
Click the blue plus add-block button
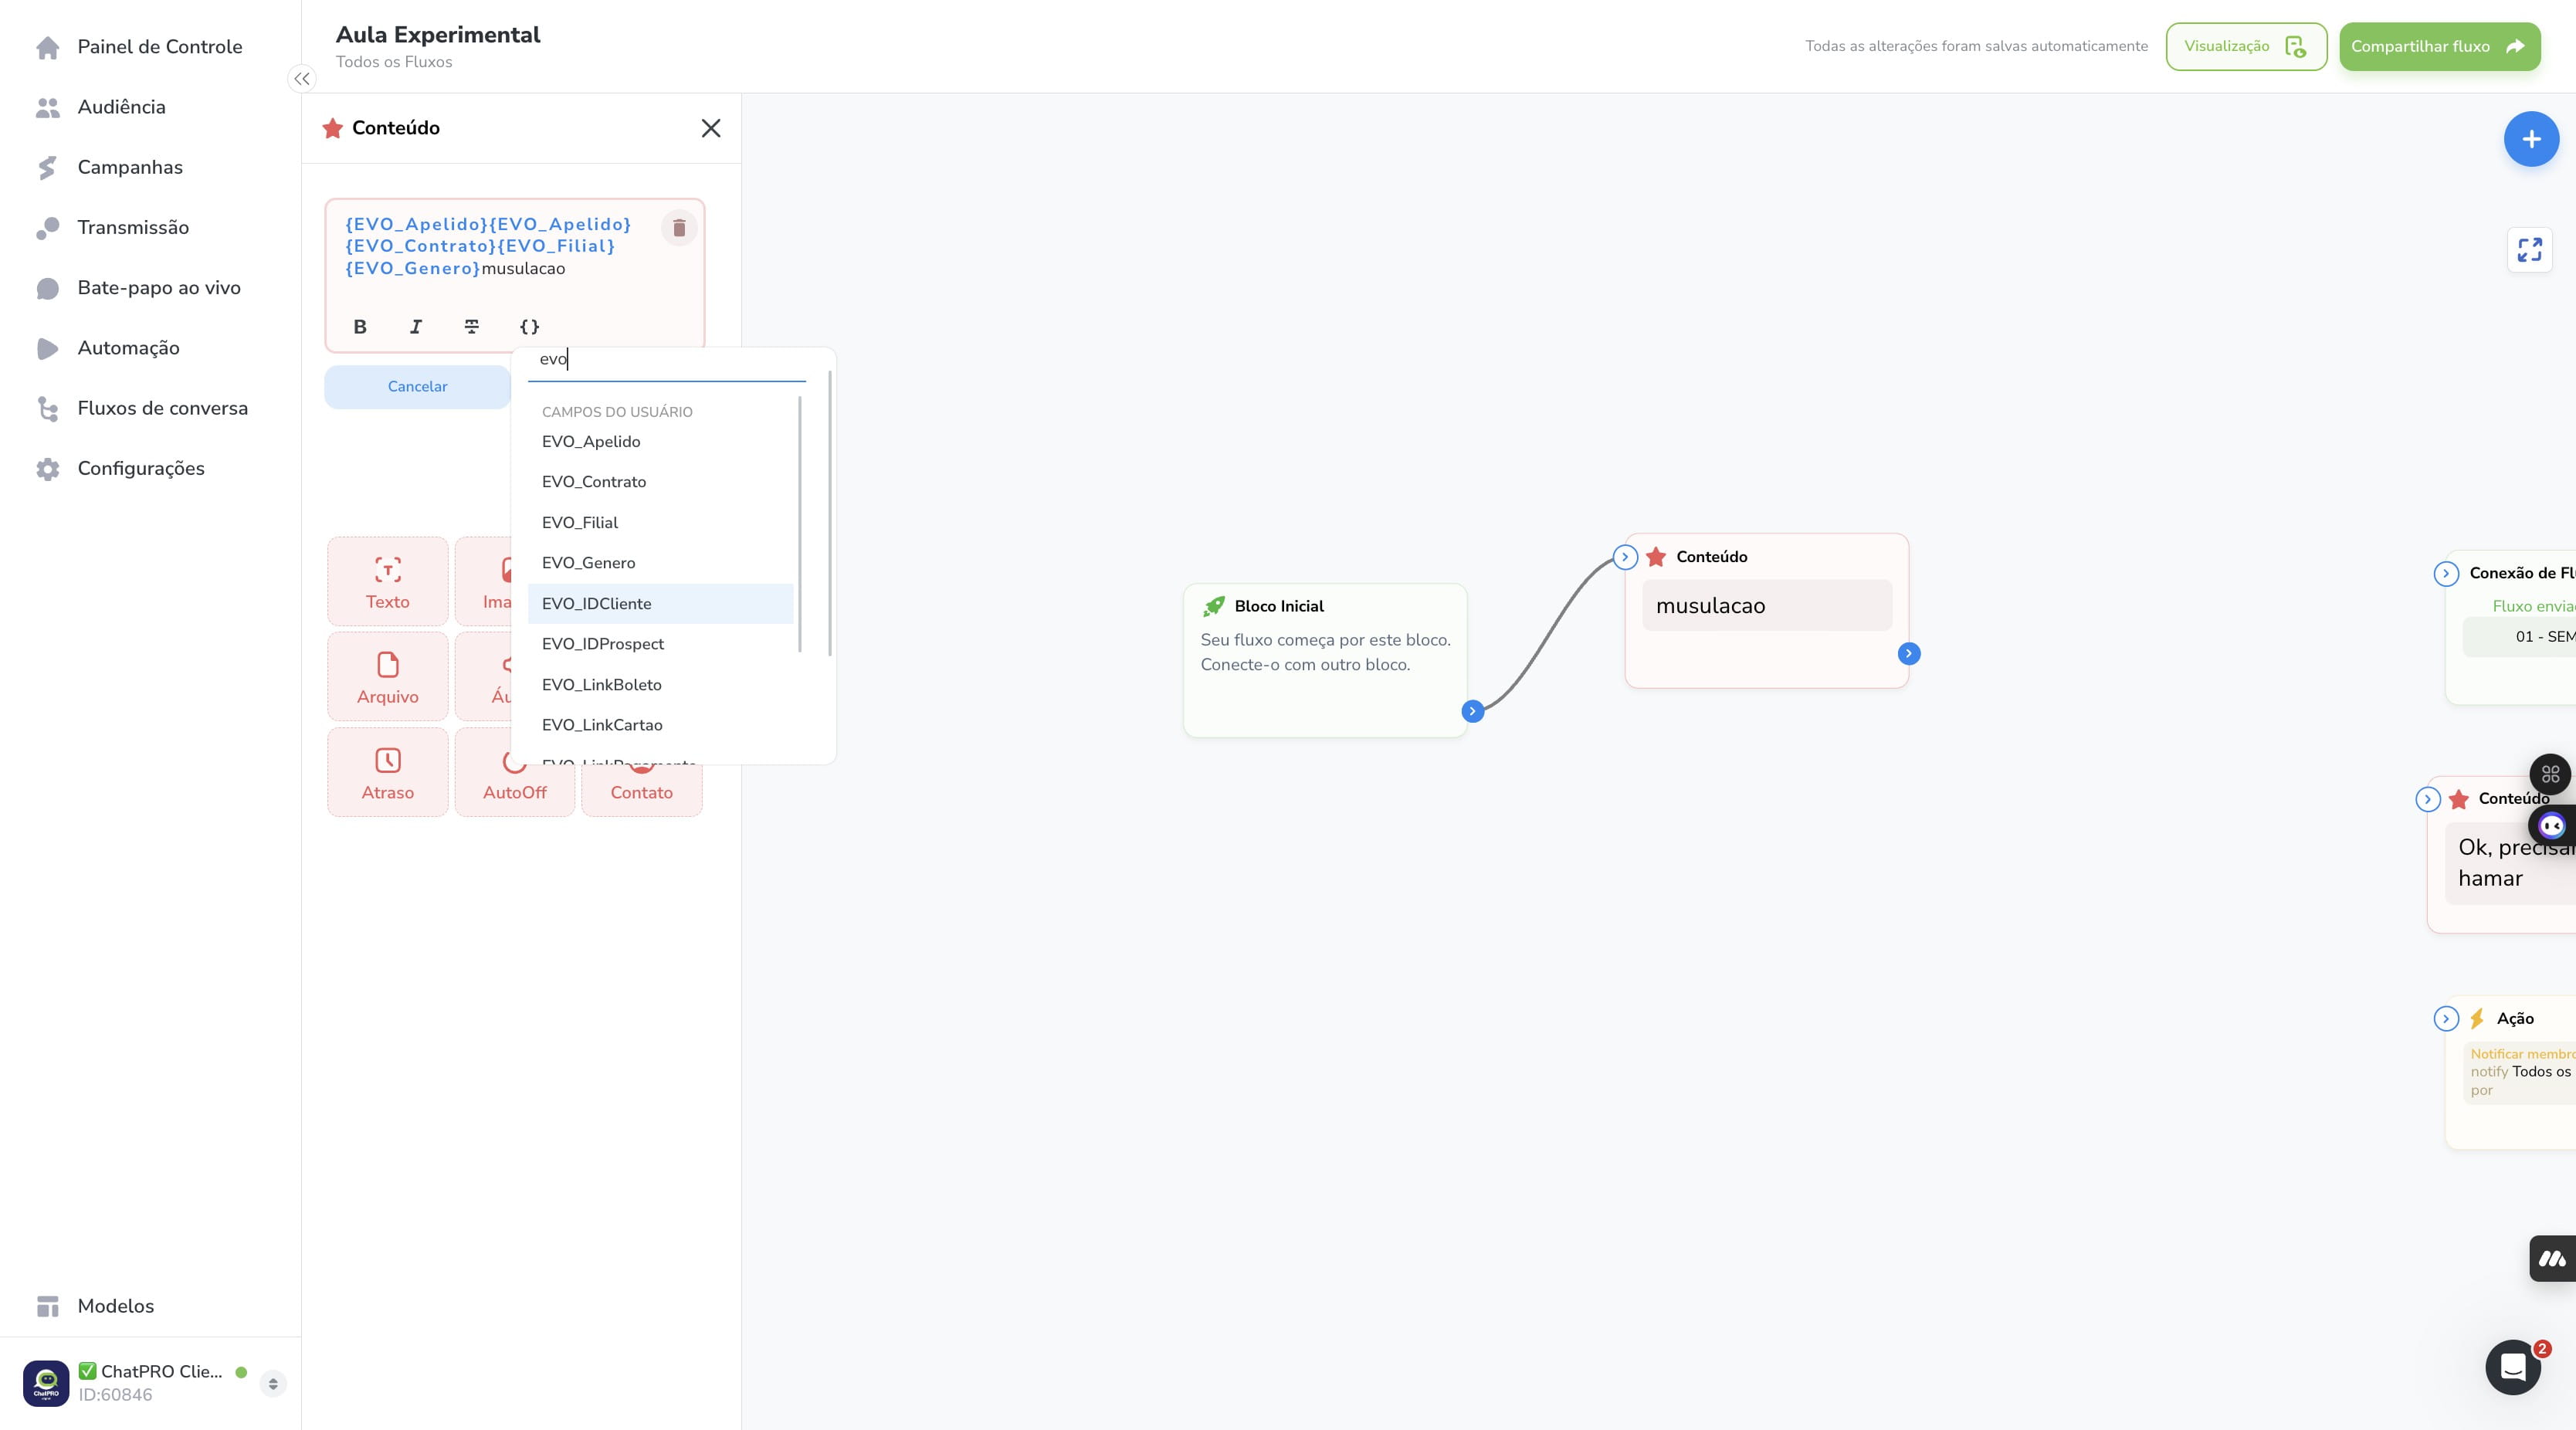click(x=2531, y=139)
